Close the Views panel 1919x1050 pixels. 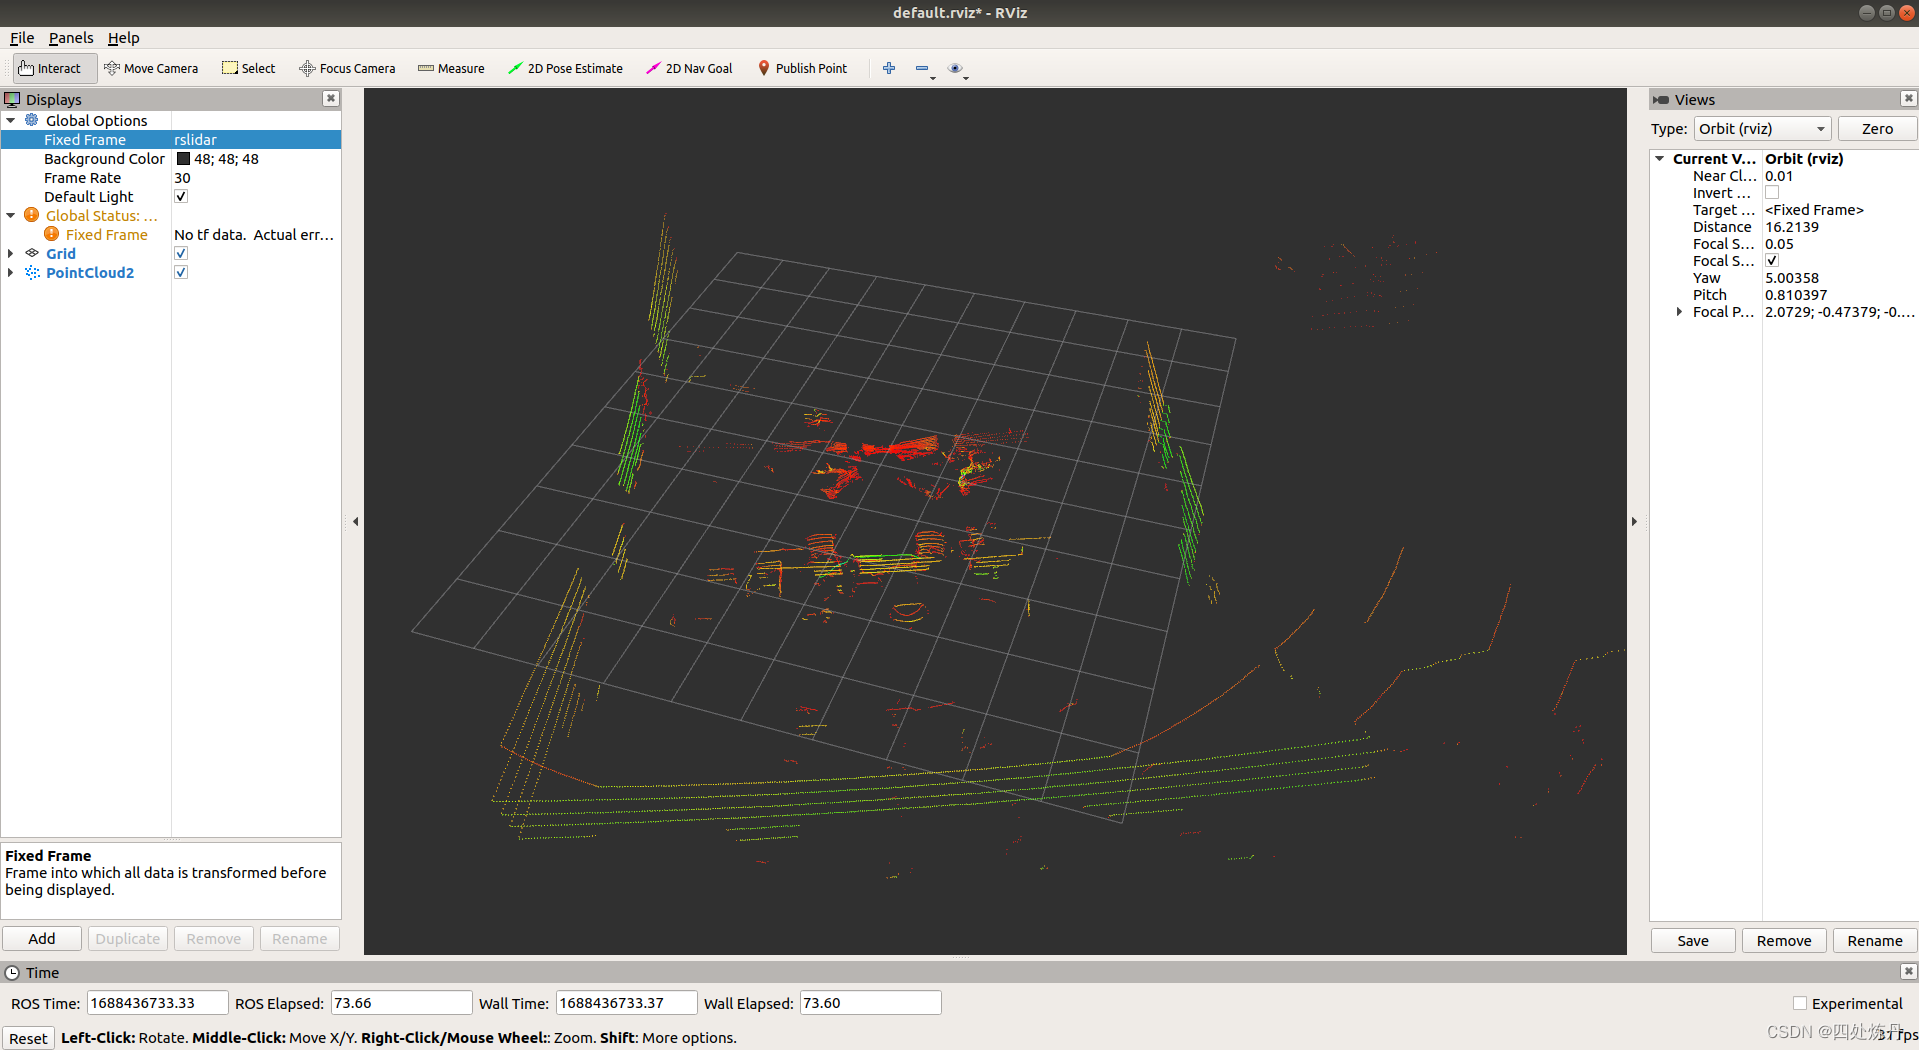coord(1908,98)
